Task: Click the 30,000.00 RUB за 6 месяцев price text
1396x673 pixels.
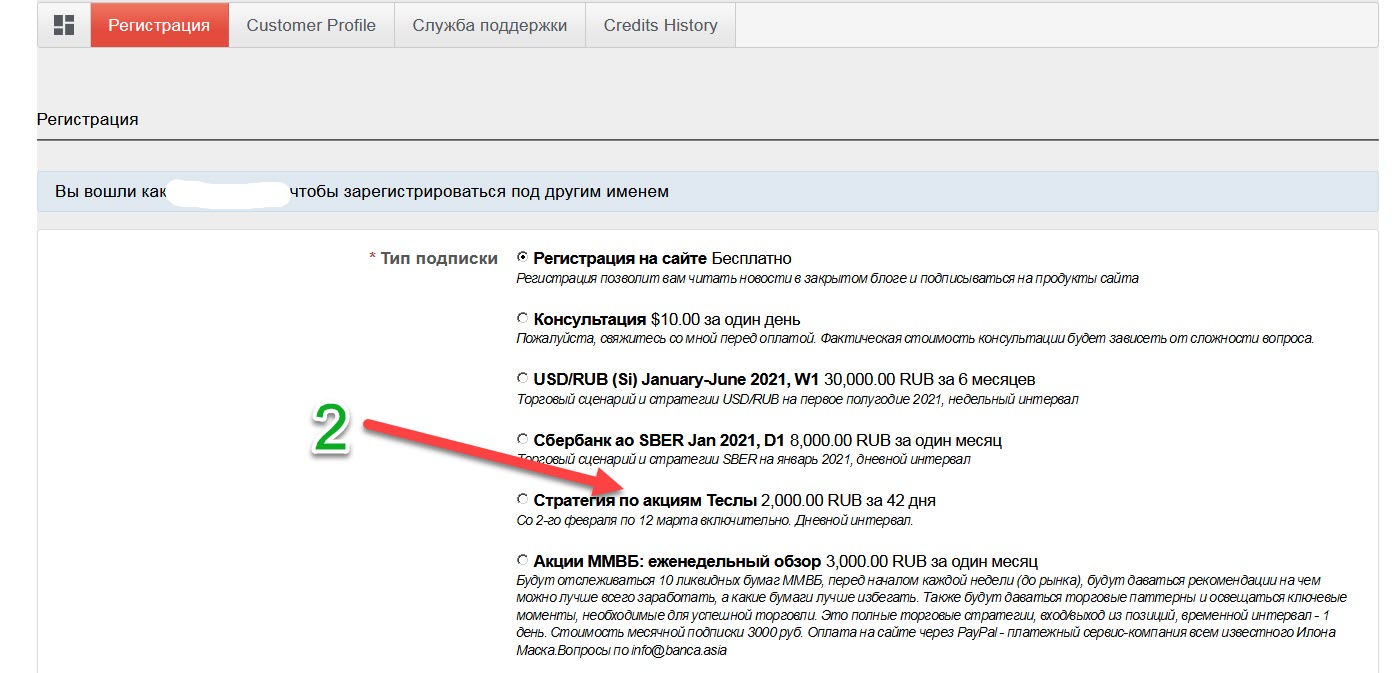Action: 929,380
